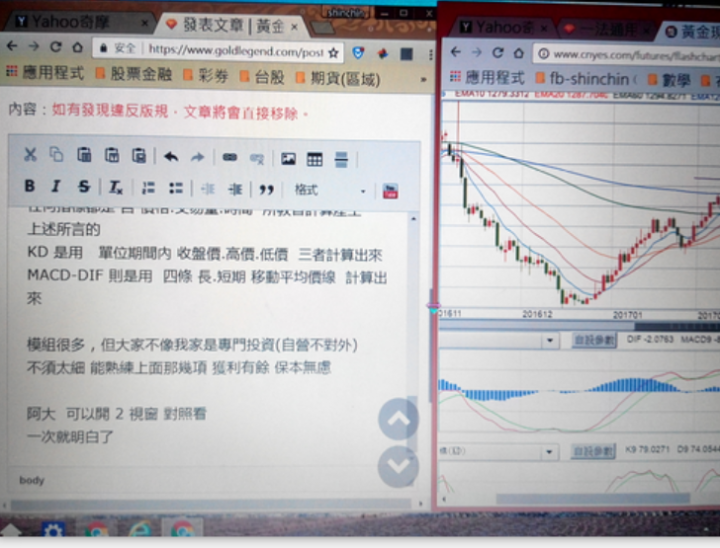The height and width of the screenshot is (548, 720).
Task: Reload the cnyes chart page
Action: pos(498,53)
